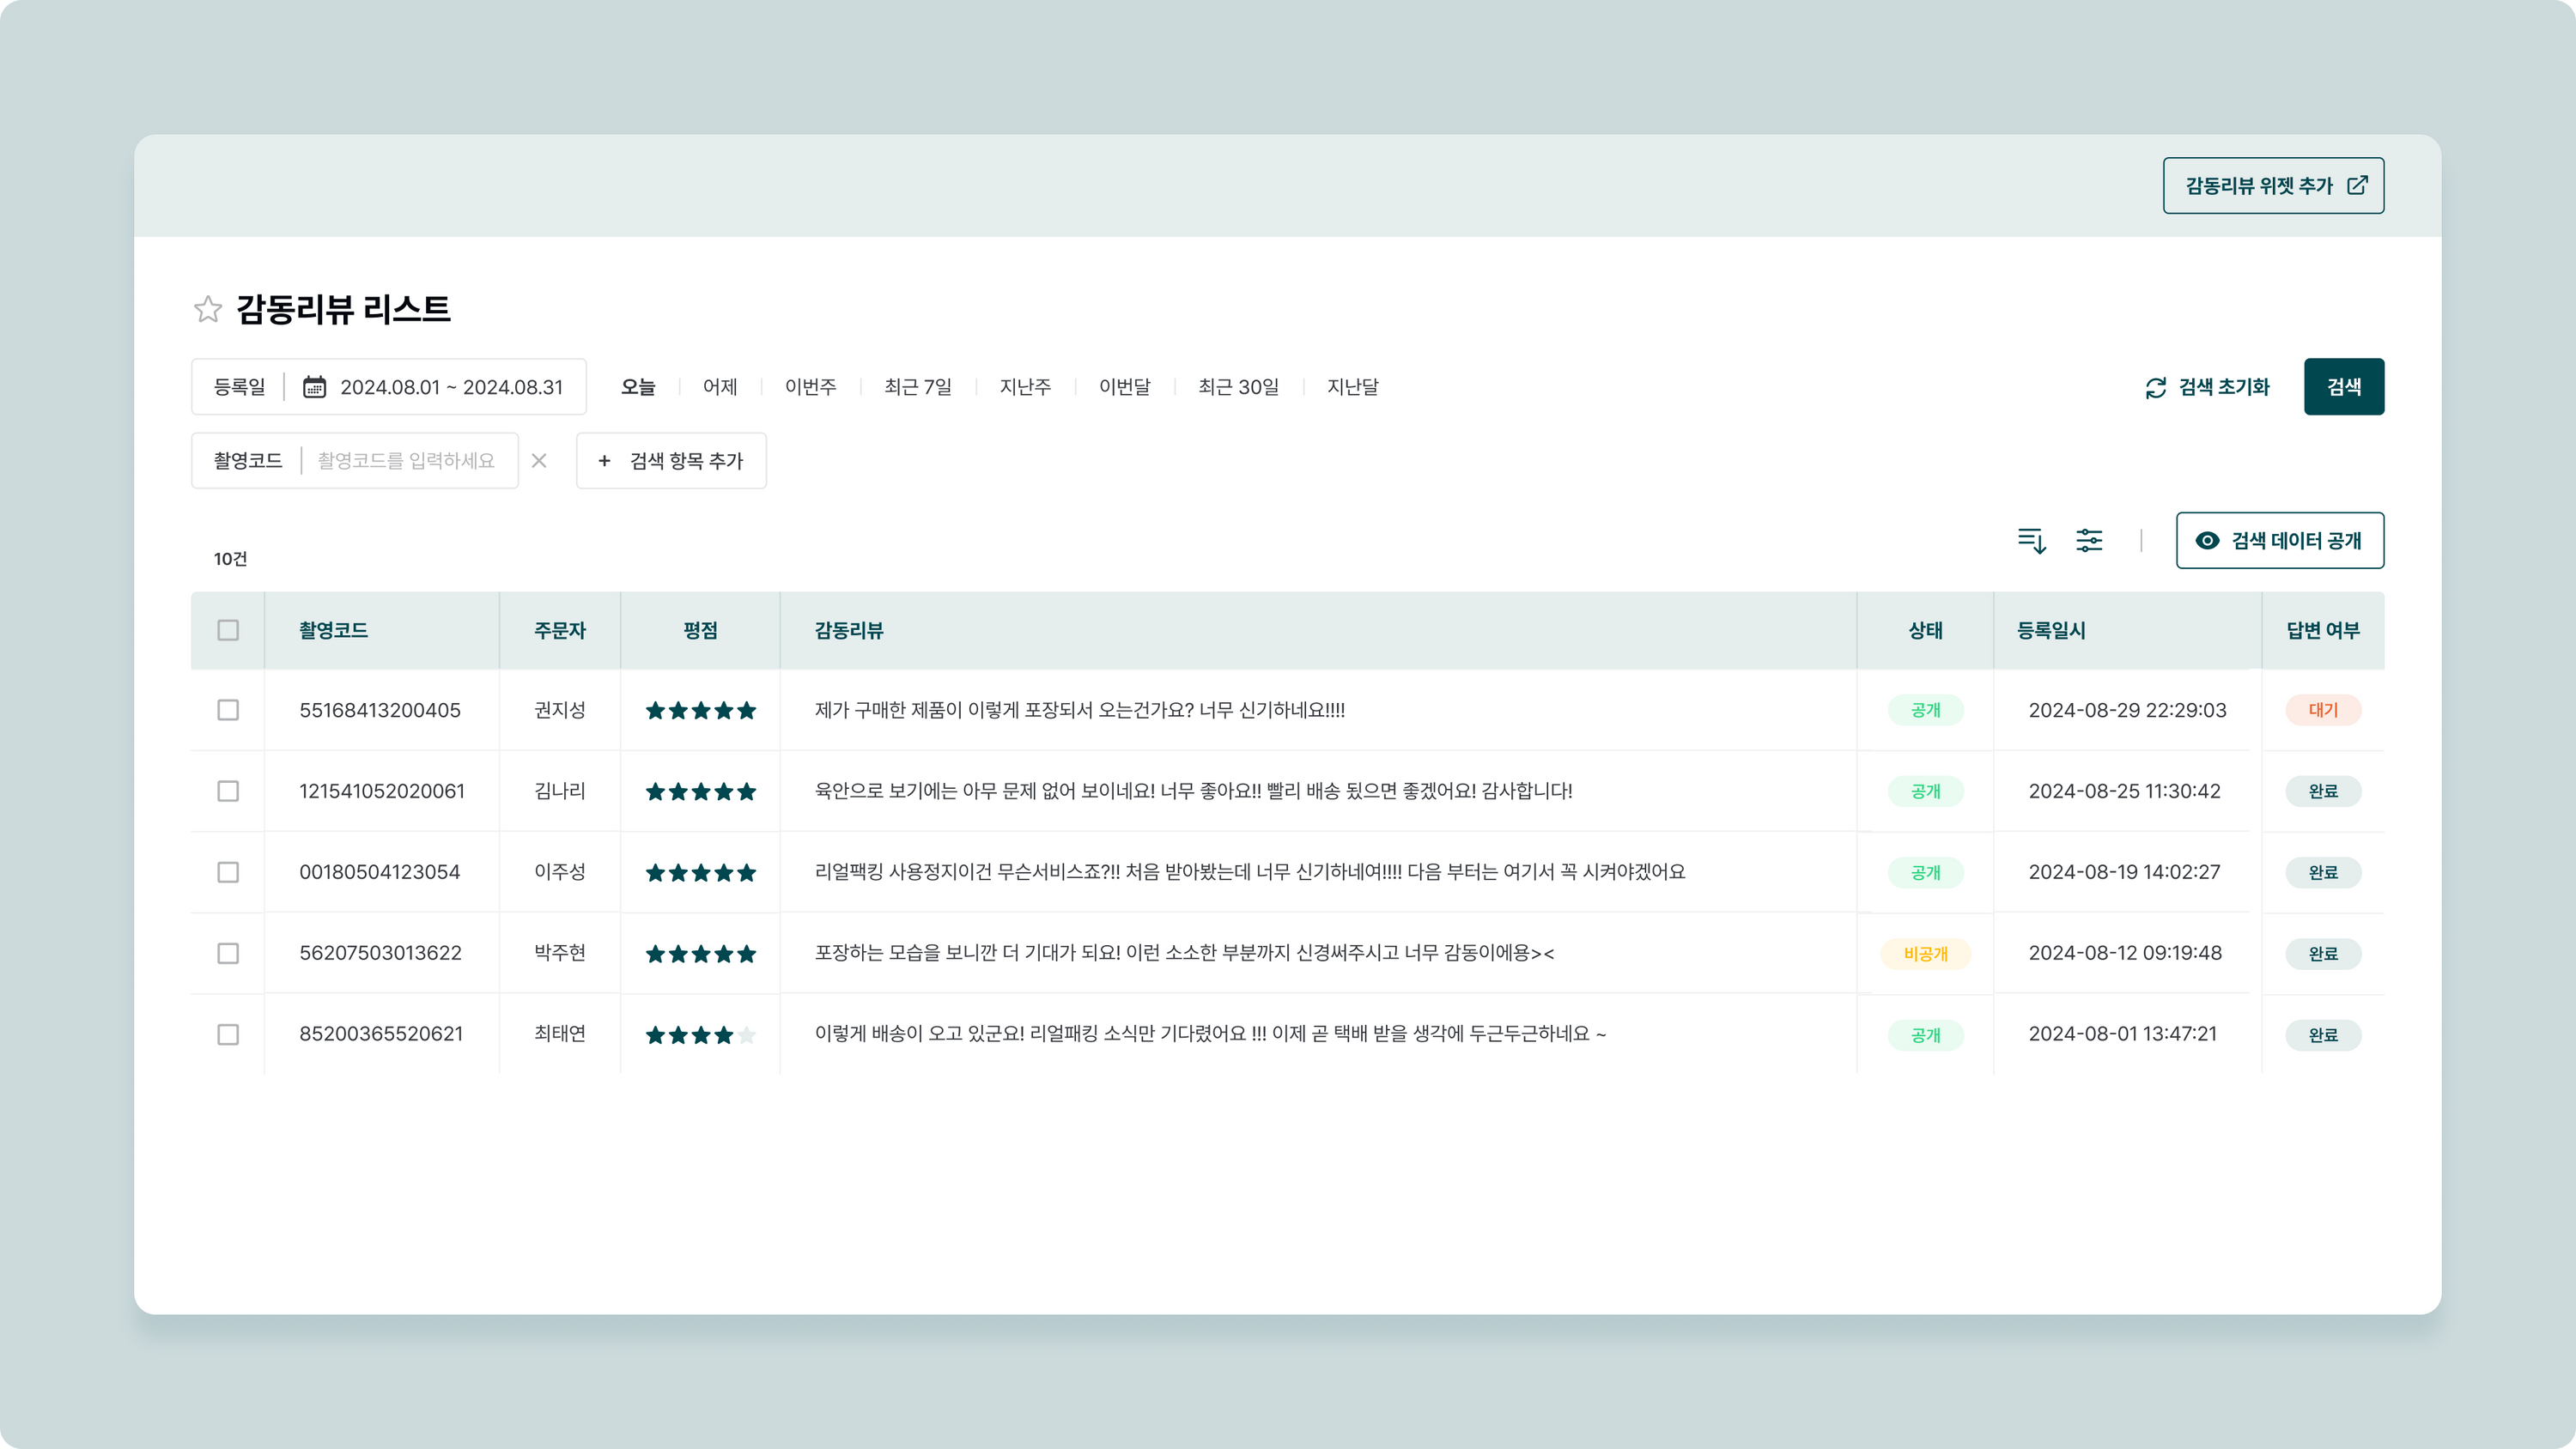
Task: Click the refresh icon for 검색 초기화
Action: click(2155, 388)
